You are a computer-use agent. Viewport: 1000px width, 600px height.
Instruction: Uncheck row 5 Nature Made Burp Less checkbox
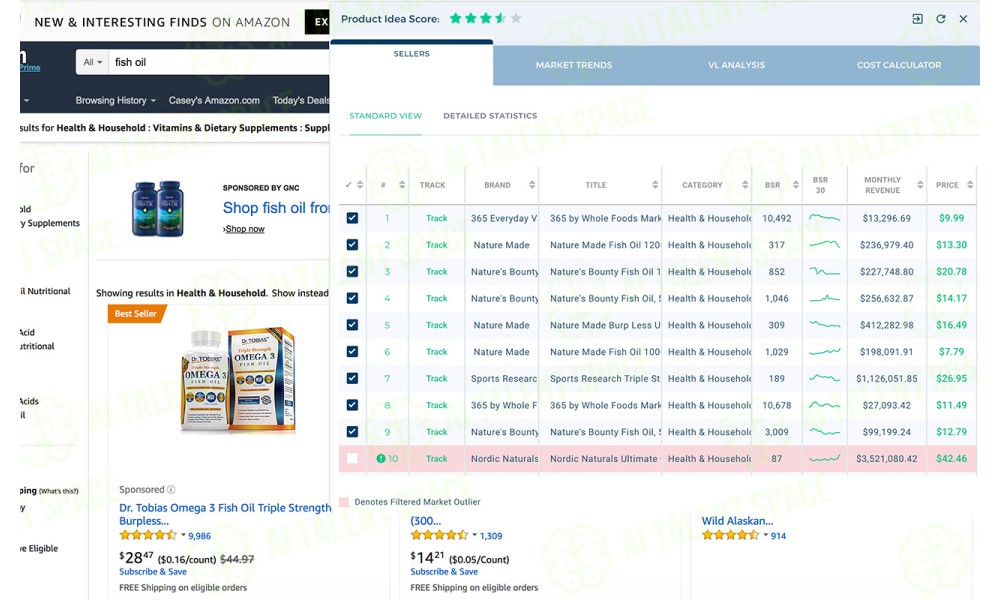[352, 325]
